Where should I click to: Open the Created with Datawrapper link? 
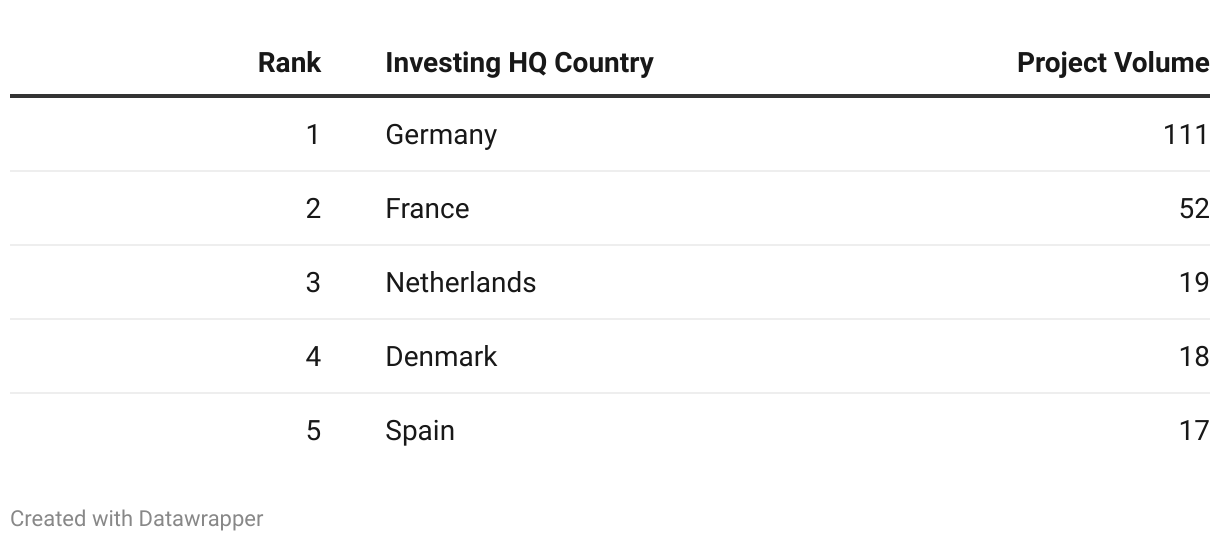click(x=137, y=518)
